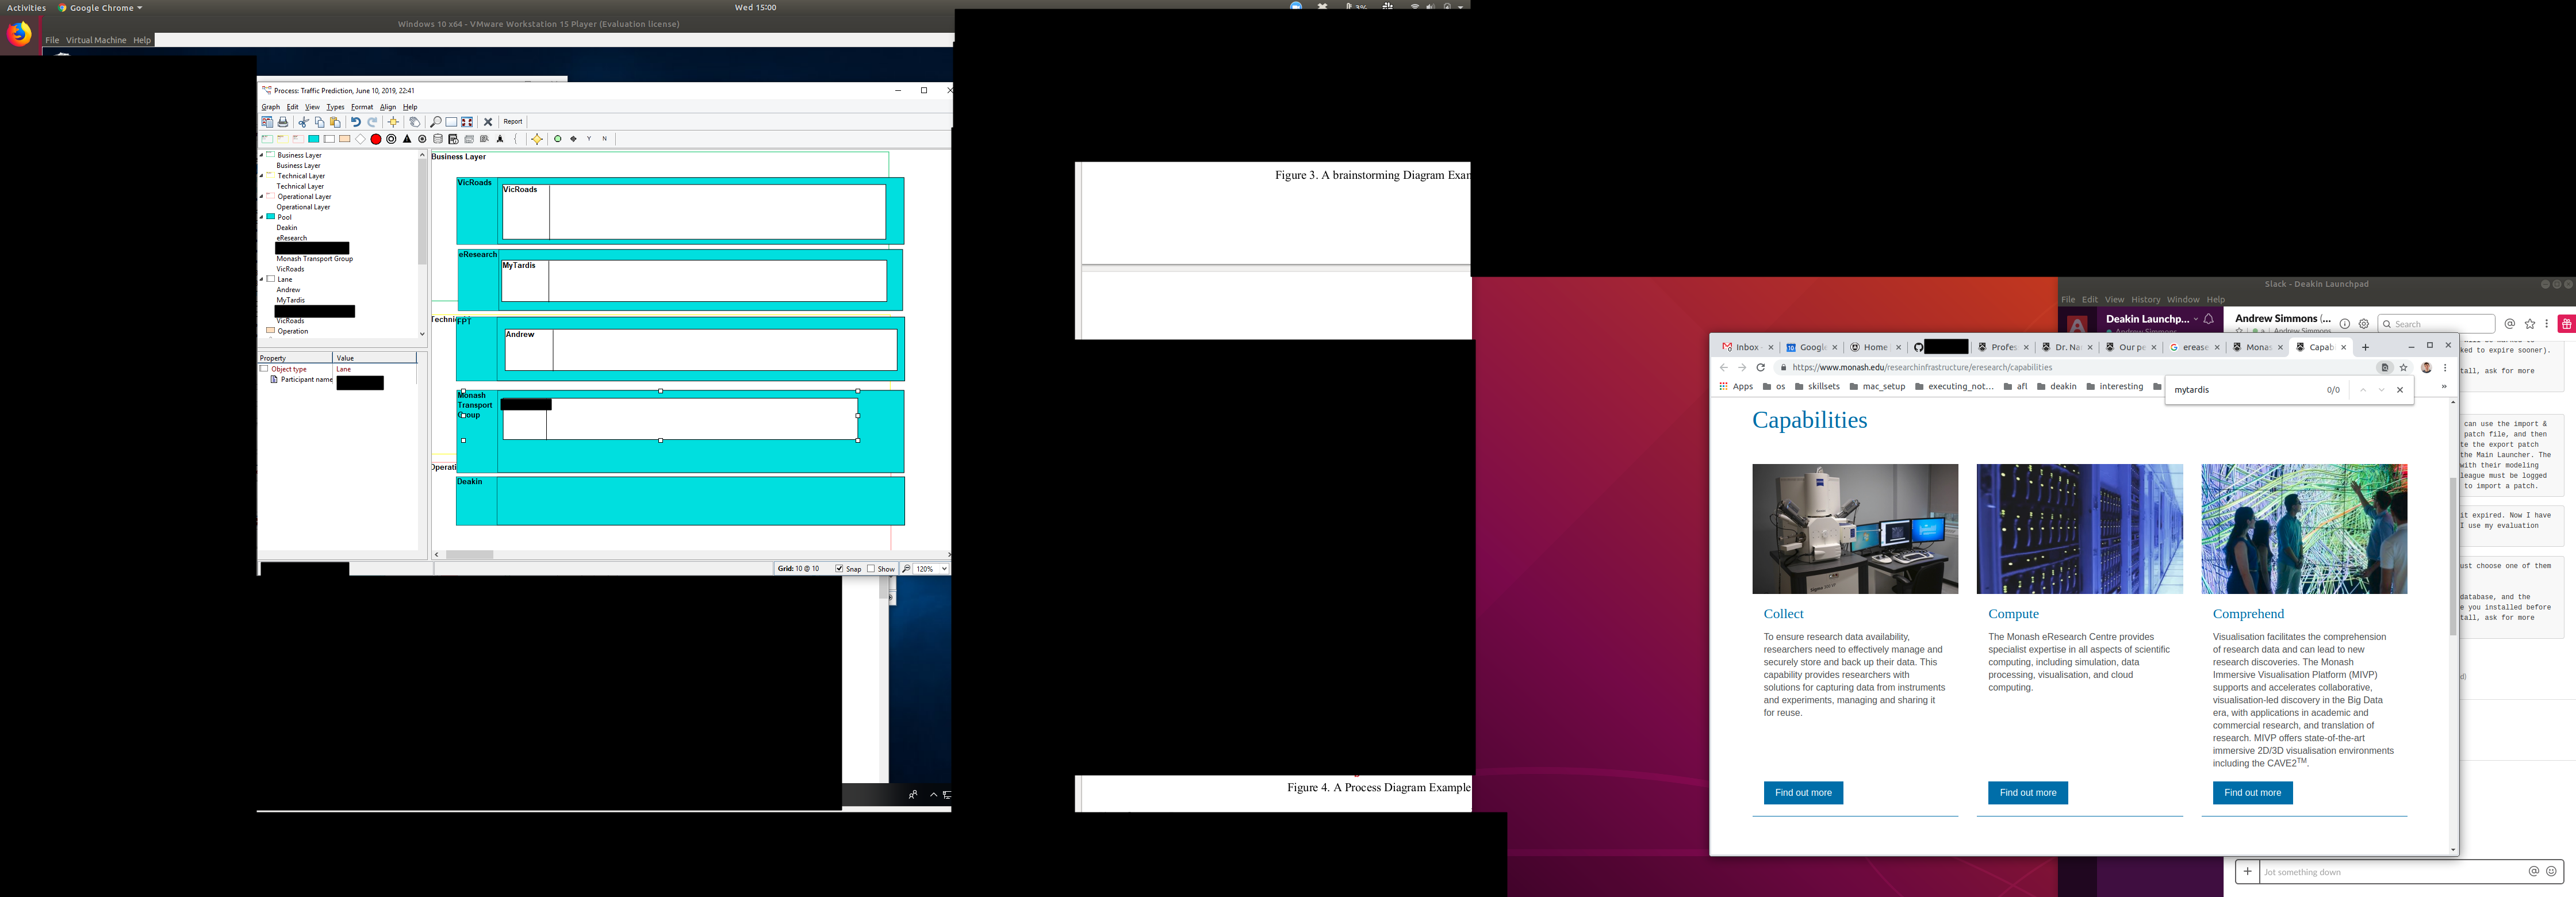Toggle the Show grid checkbox

coord(871,569)
